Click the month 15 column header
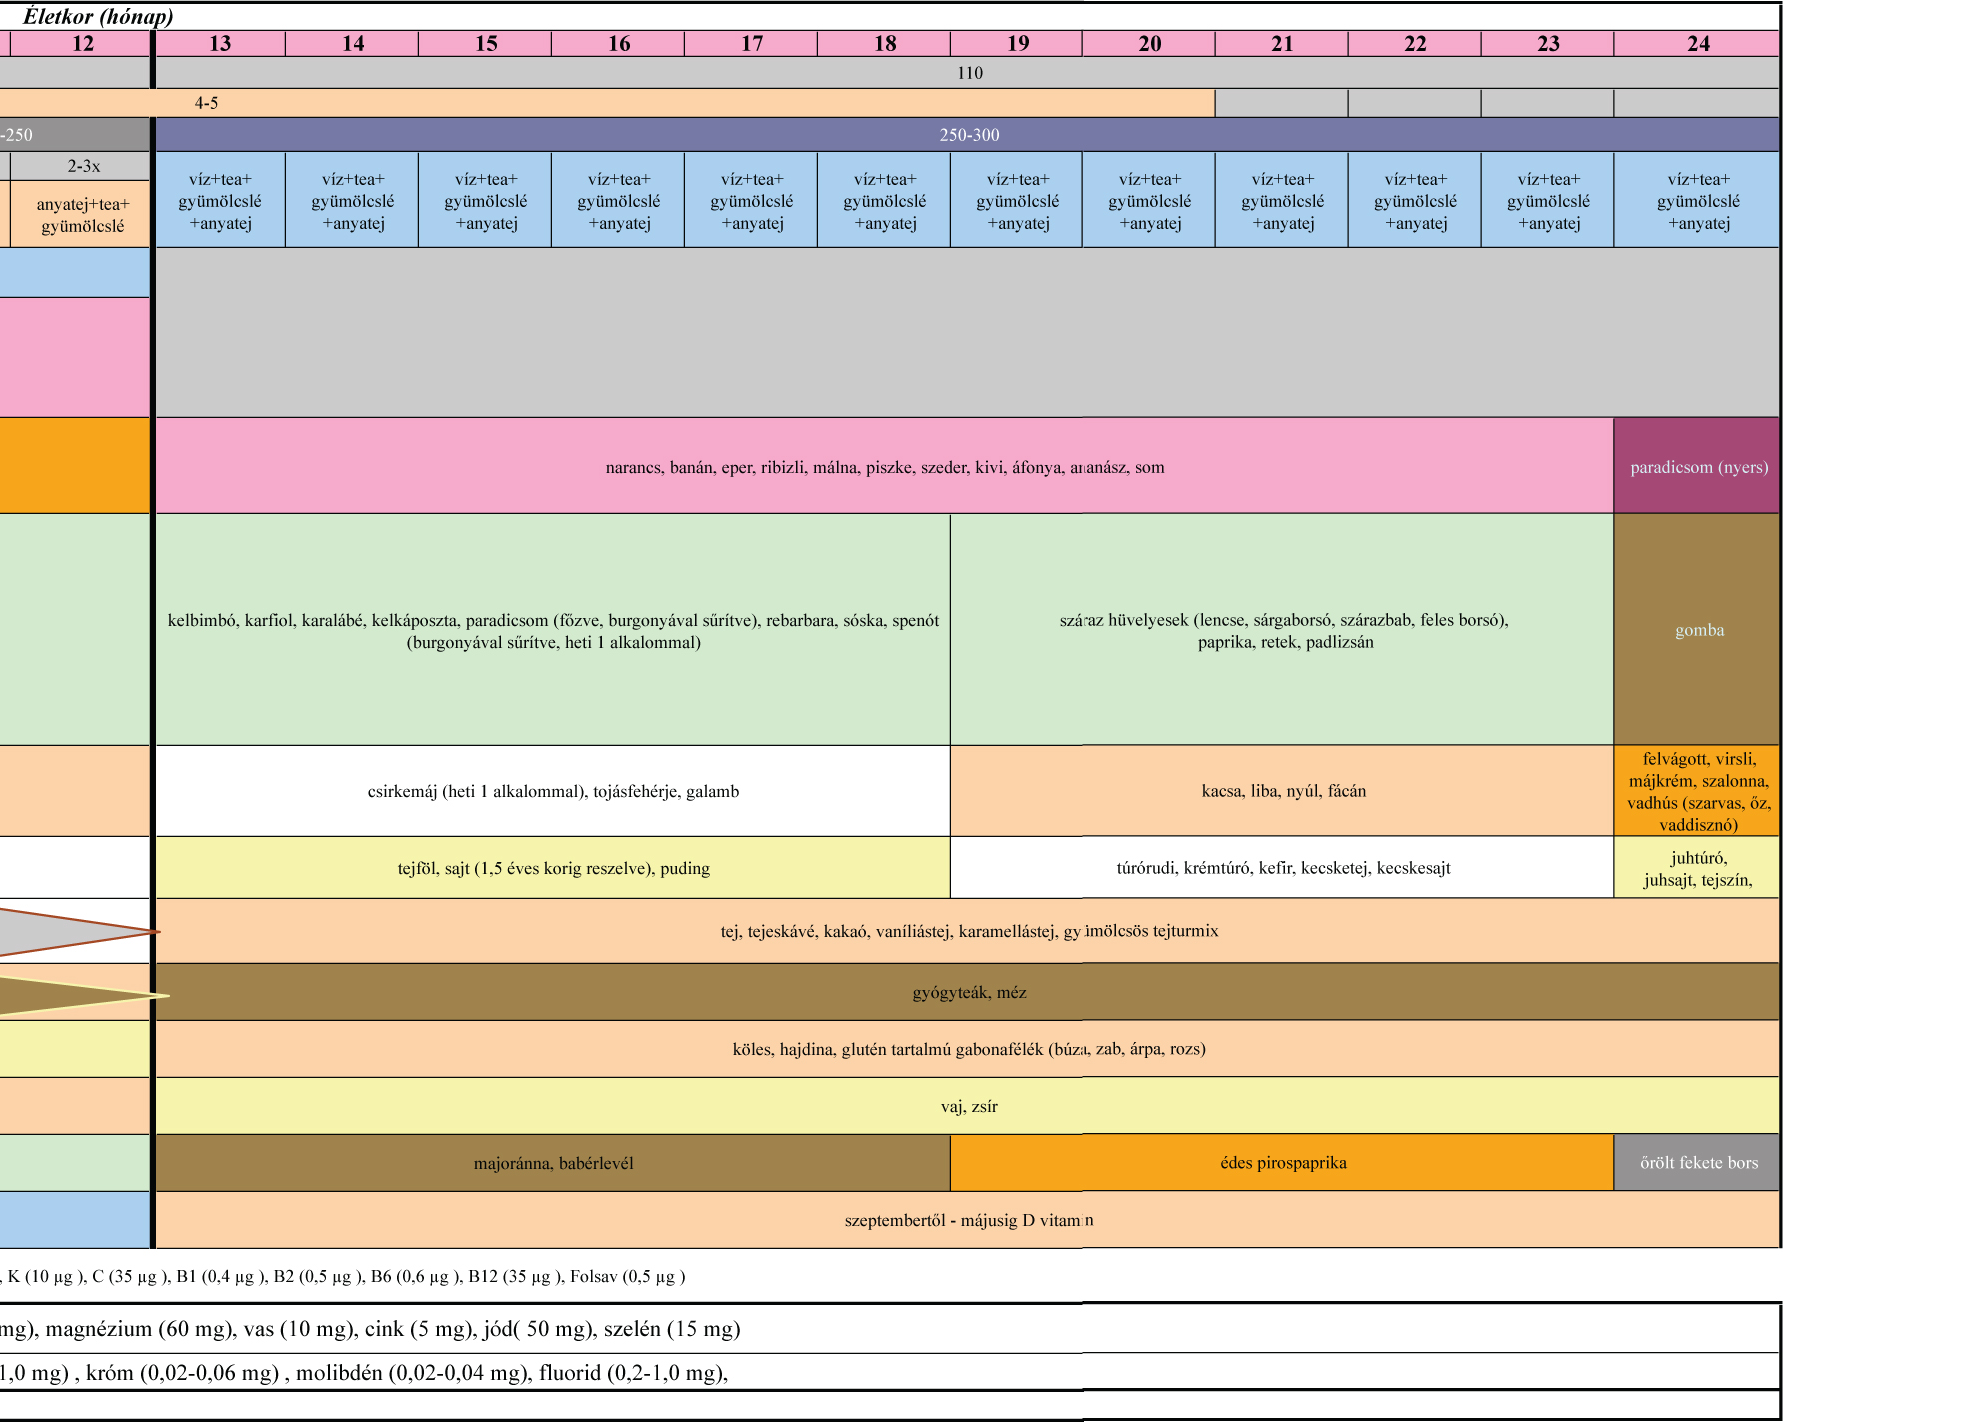The width and height of the screenshot is (1963, 1422). (485, 43)
